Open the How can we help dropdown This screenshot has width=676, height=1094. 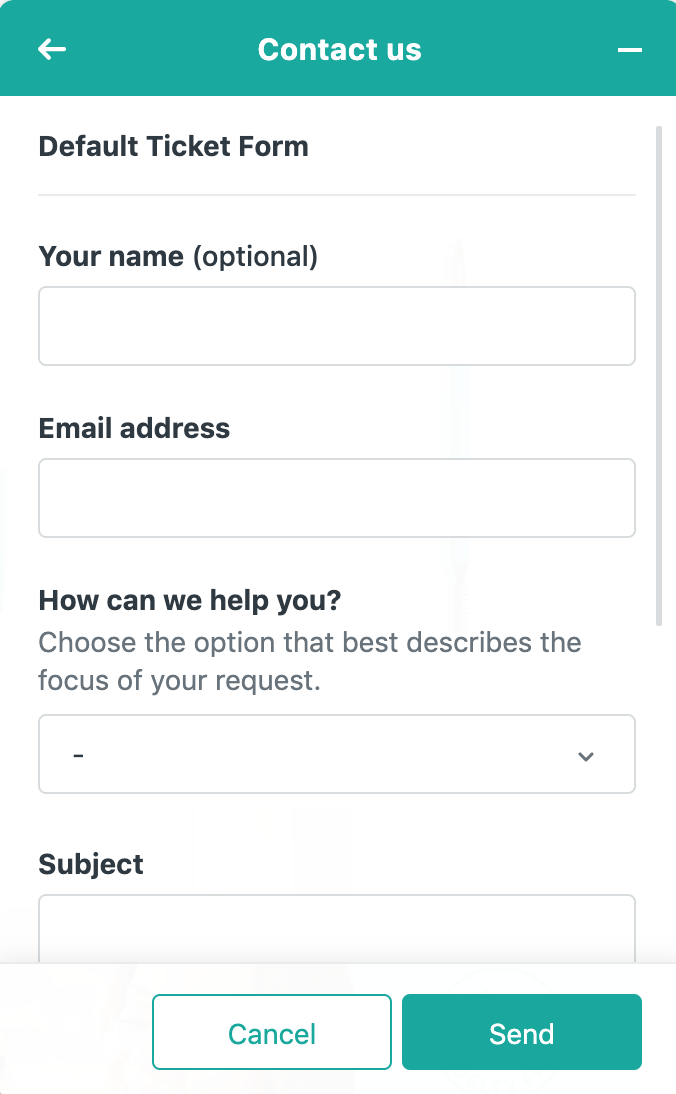[336, 754]
